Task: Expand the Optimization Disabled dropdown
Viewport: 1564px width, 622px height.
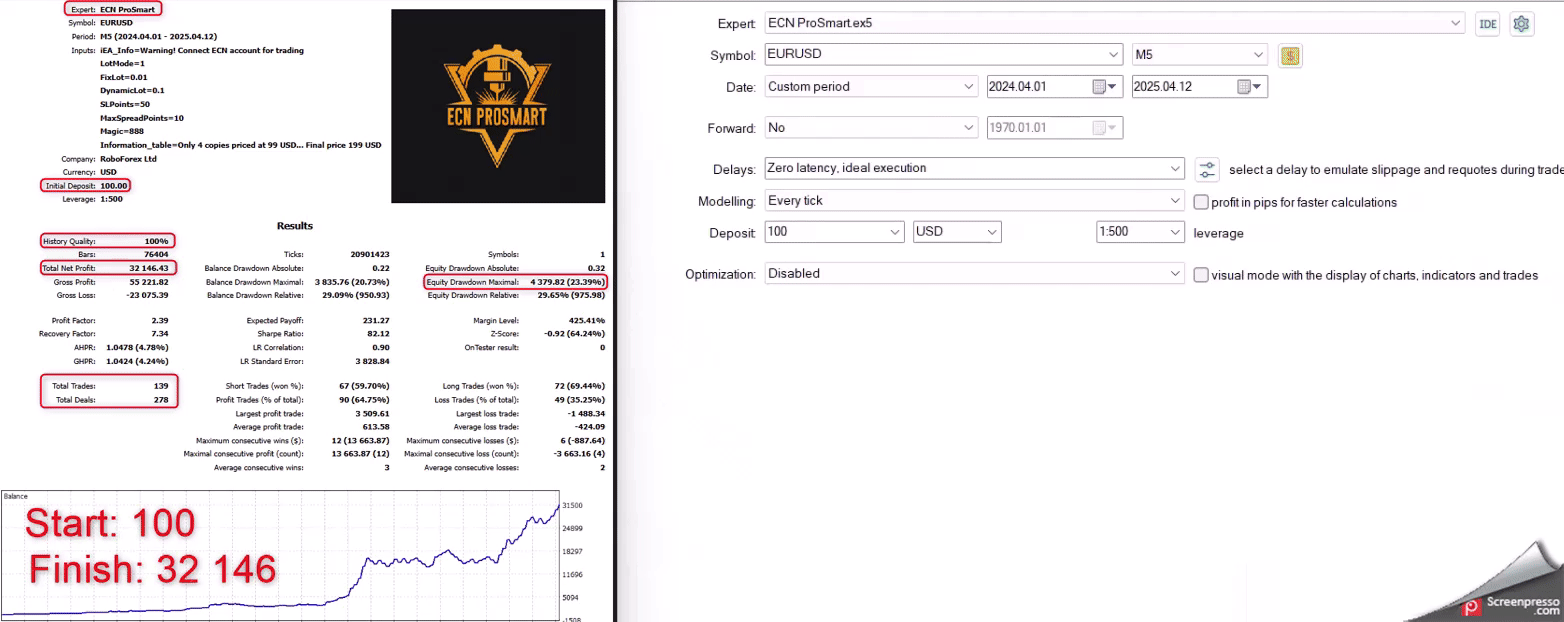Action: (1176, 274)
